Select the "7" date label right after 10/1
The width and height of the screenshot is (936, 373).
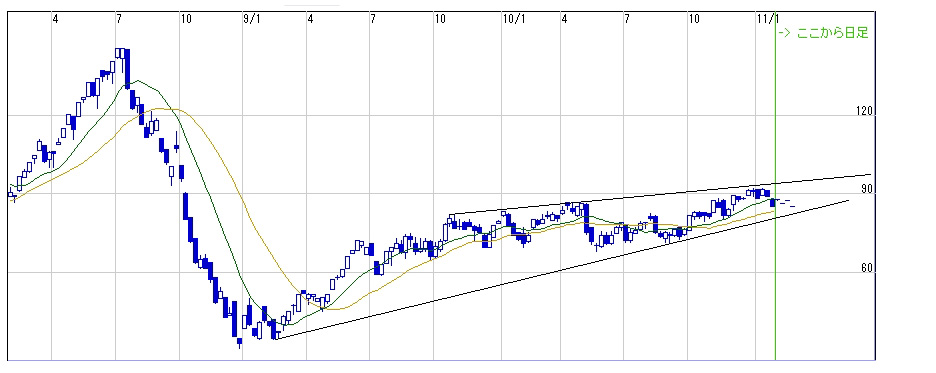pyautogui.click(x=627, y=19)
